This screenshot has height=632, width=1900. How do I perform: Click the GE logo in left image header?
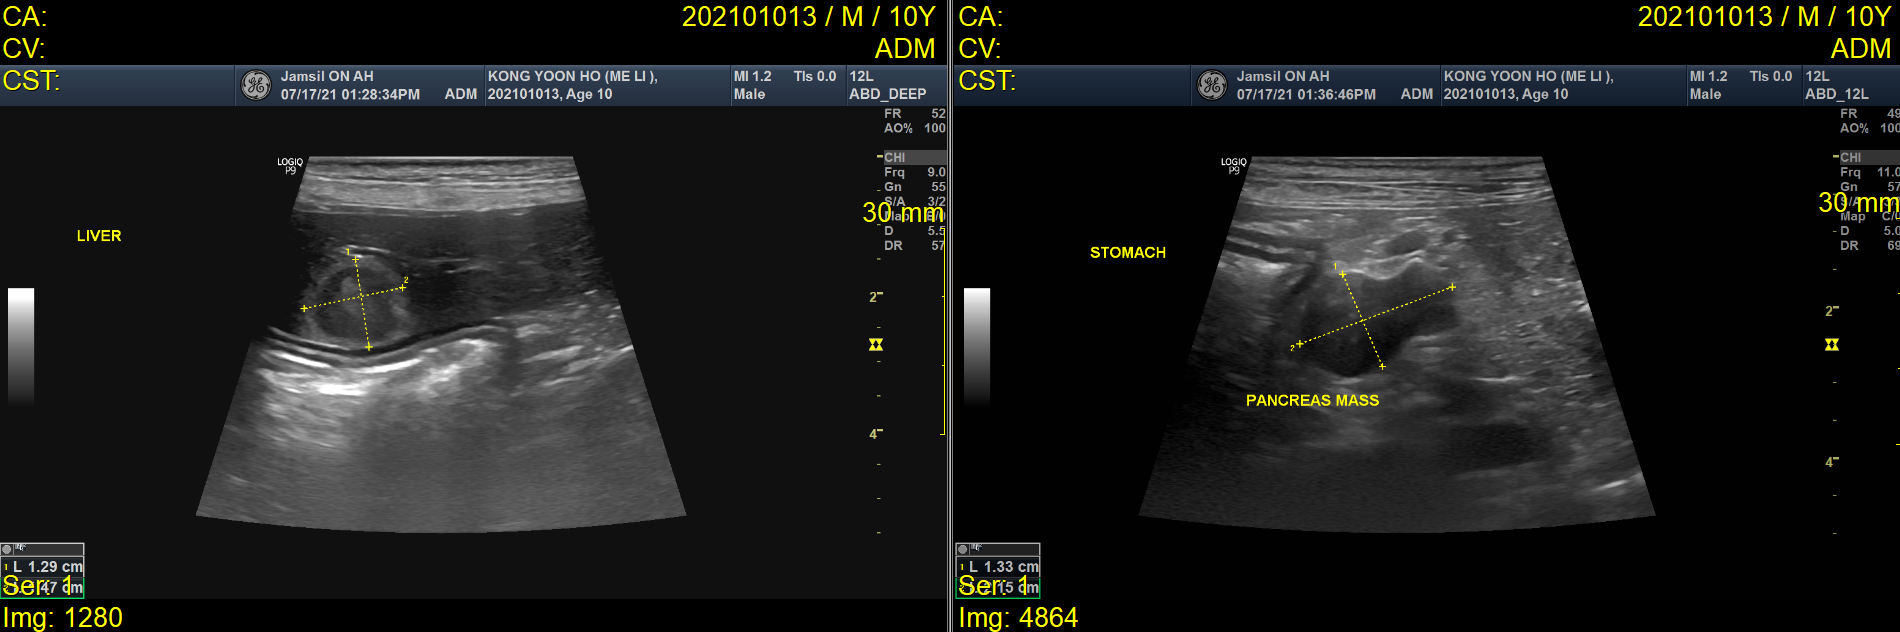point(256,85)
